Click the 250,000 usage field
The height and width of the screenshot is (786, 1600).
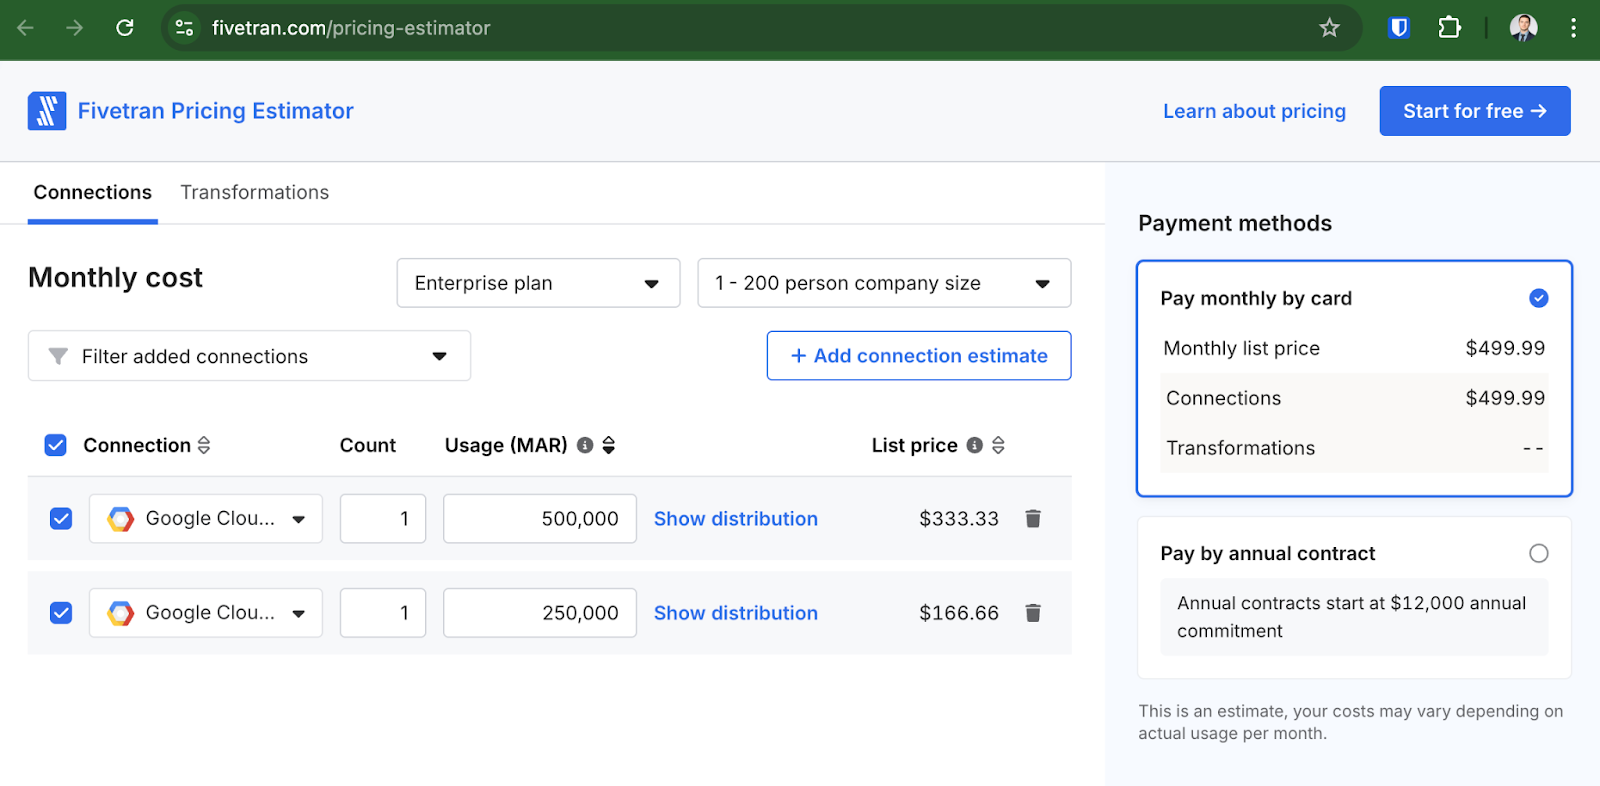(540, 612)
